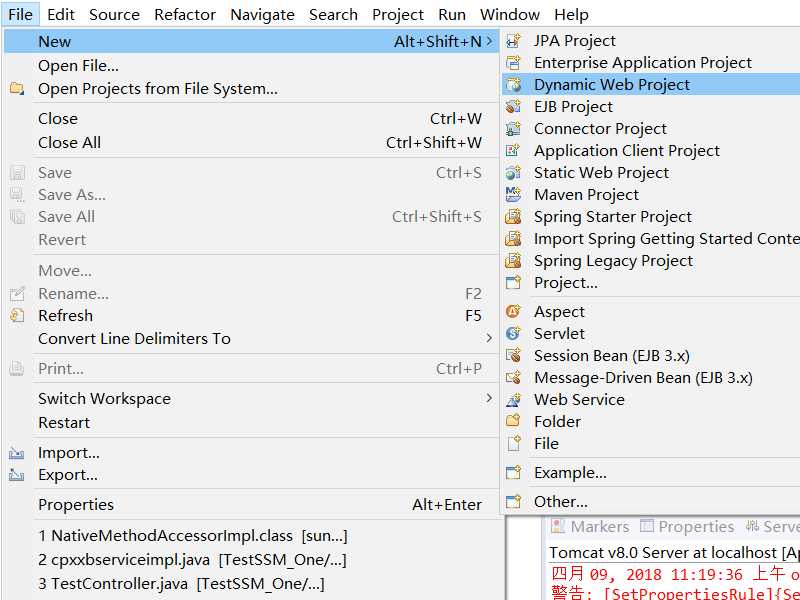Click the Other... wizard icon
Image resolution: width=800 pixels, height=600 pixels.
(x=513, y=502)
